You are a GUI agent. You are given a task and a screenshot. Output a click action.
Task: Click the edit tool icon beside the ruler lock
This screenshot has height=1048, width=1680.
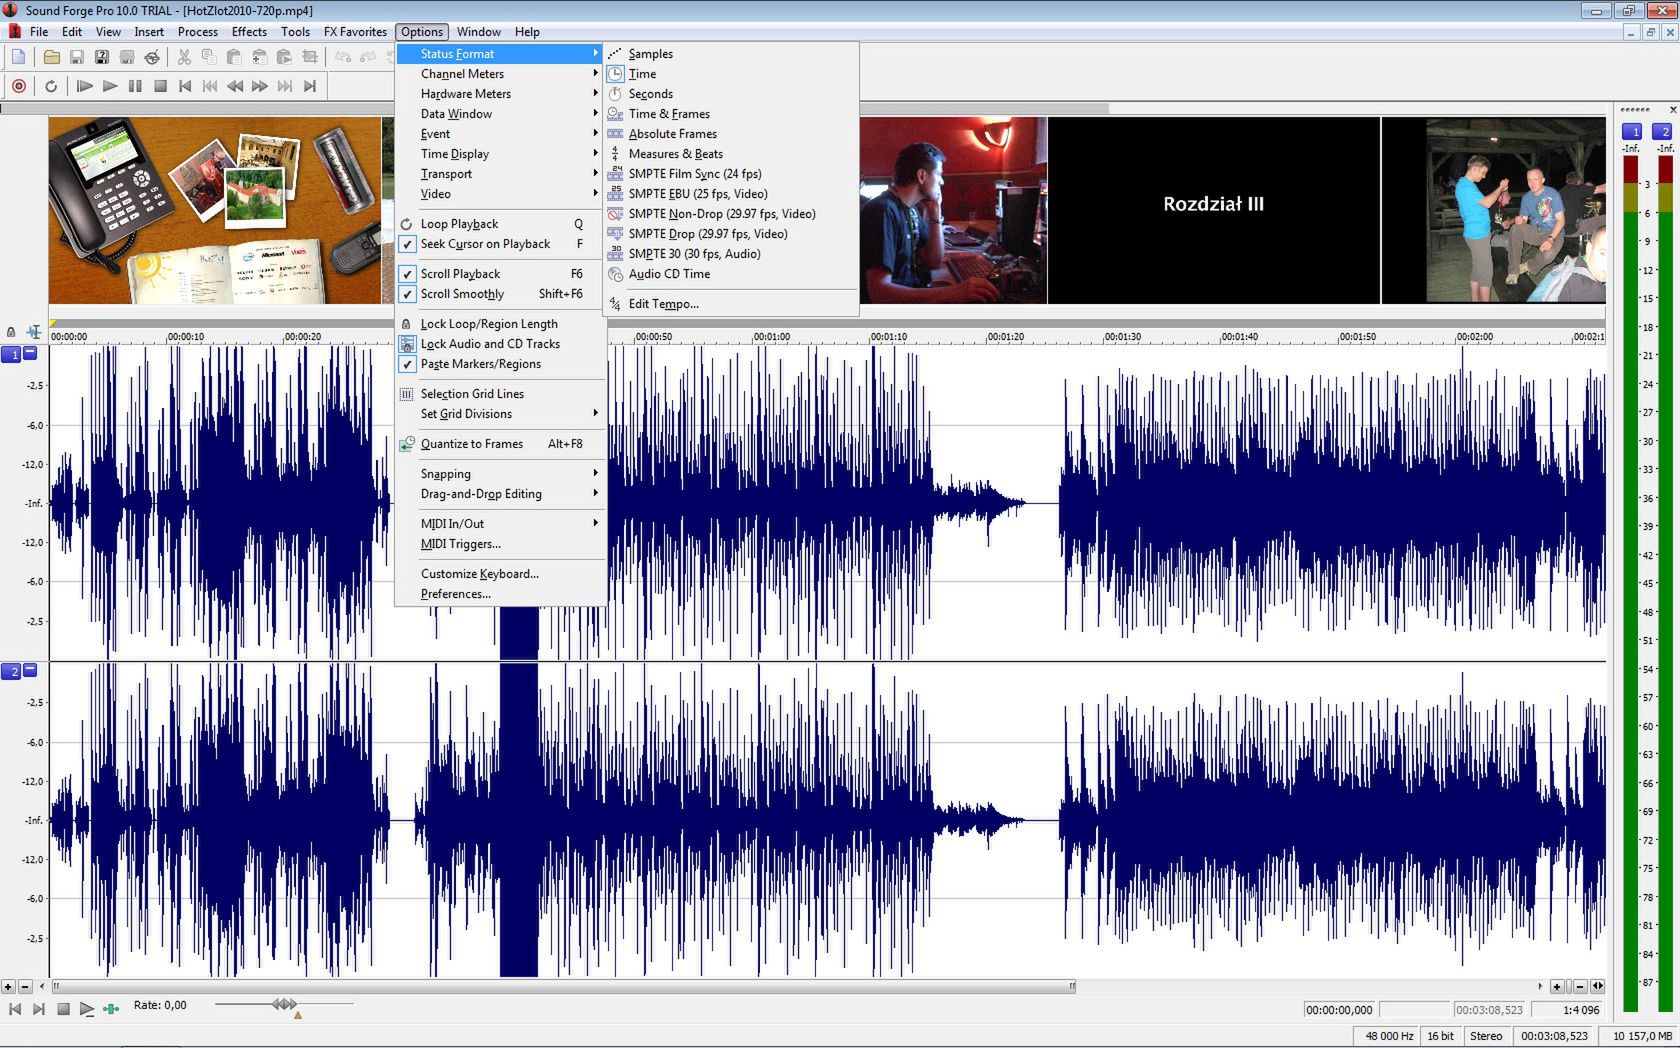coord(33,332)
